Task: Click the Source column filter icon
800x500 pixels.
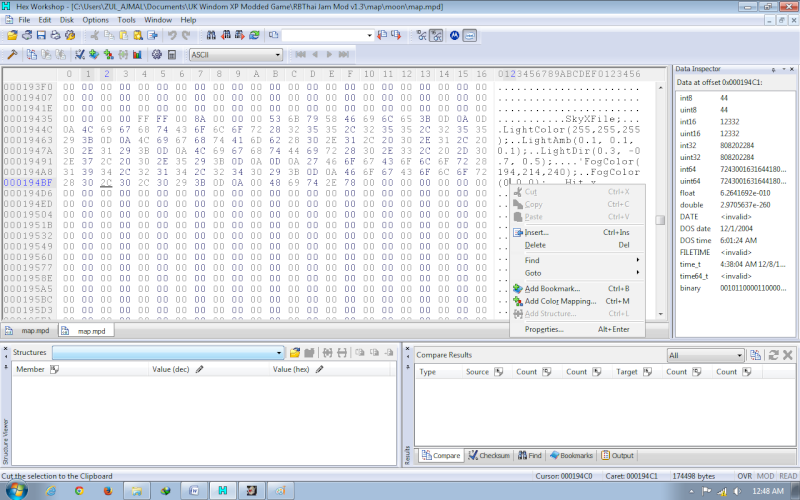Action: (x=498, y=372)
